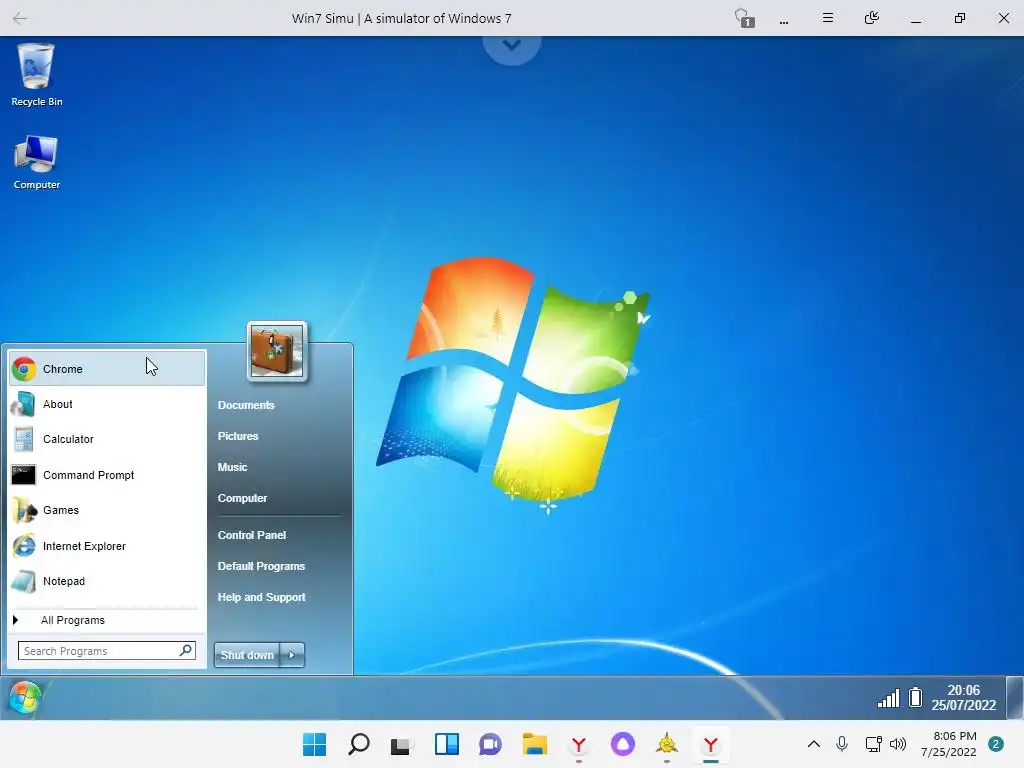
Task: Open Music link in Start menu
Action: (232, 467)
